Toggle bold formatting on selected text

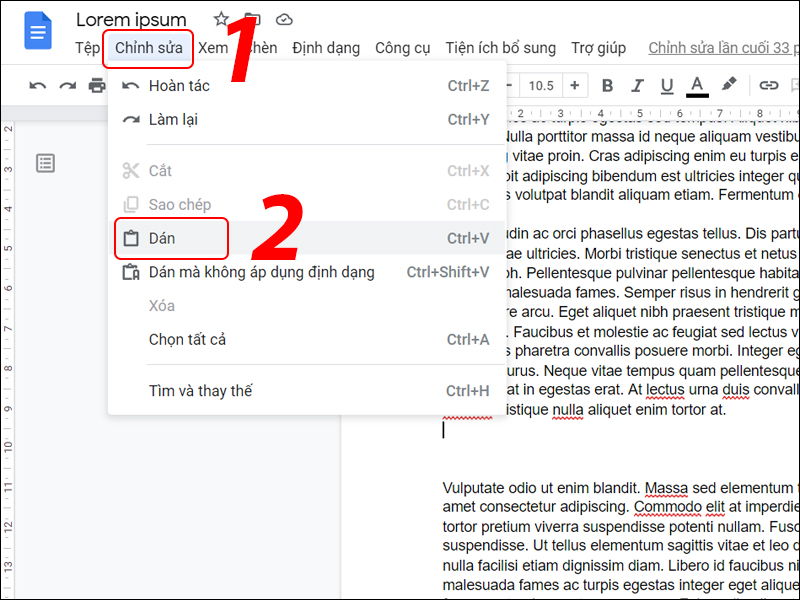pos(607,85)
